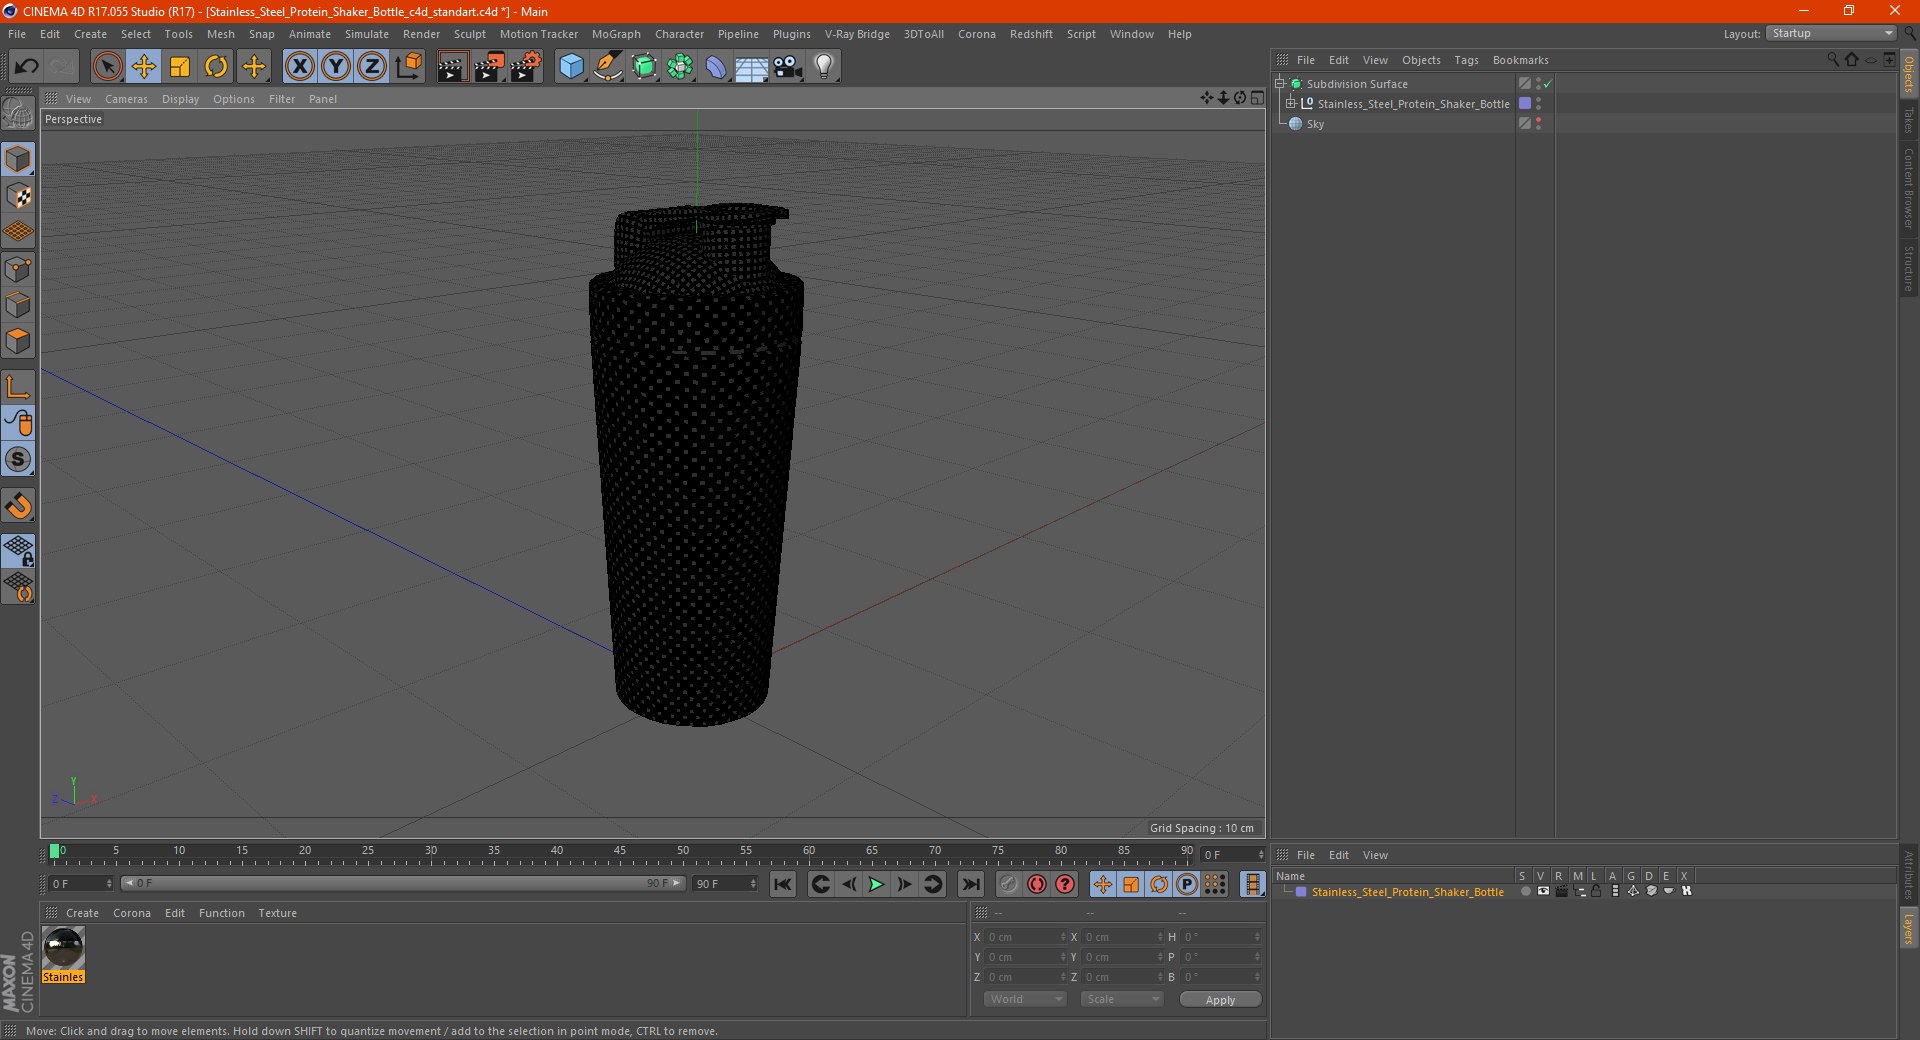Open the Object Manager Tags menu

[1466, 60]
